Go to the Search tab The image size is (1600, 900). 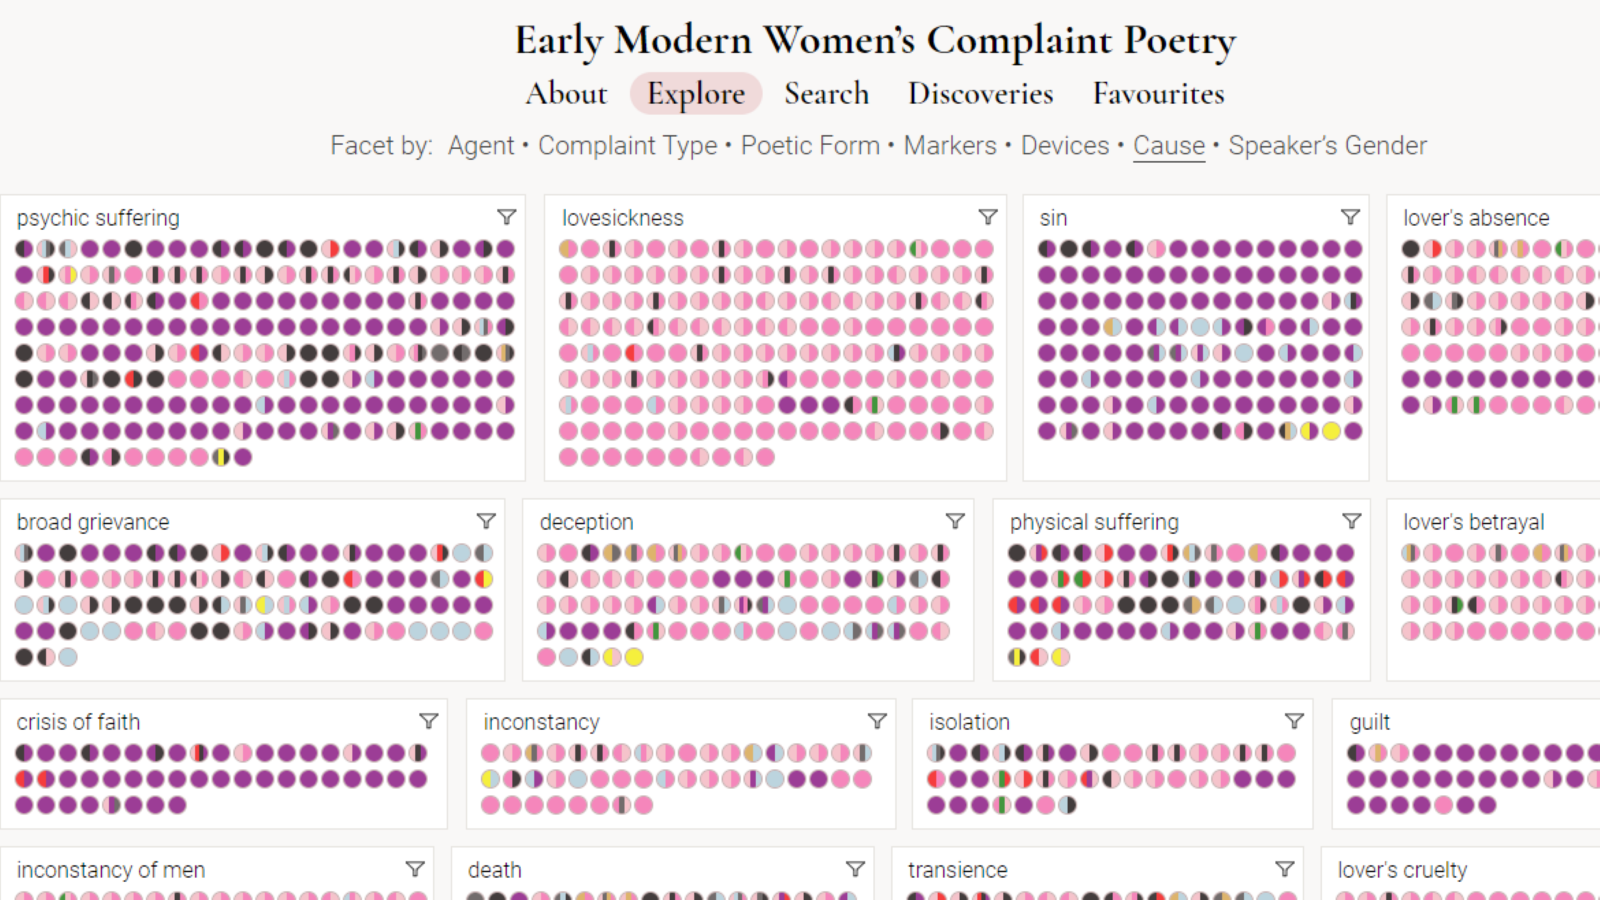pos(826,93)
